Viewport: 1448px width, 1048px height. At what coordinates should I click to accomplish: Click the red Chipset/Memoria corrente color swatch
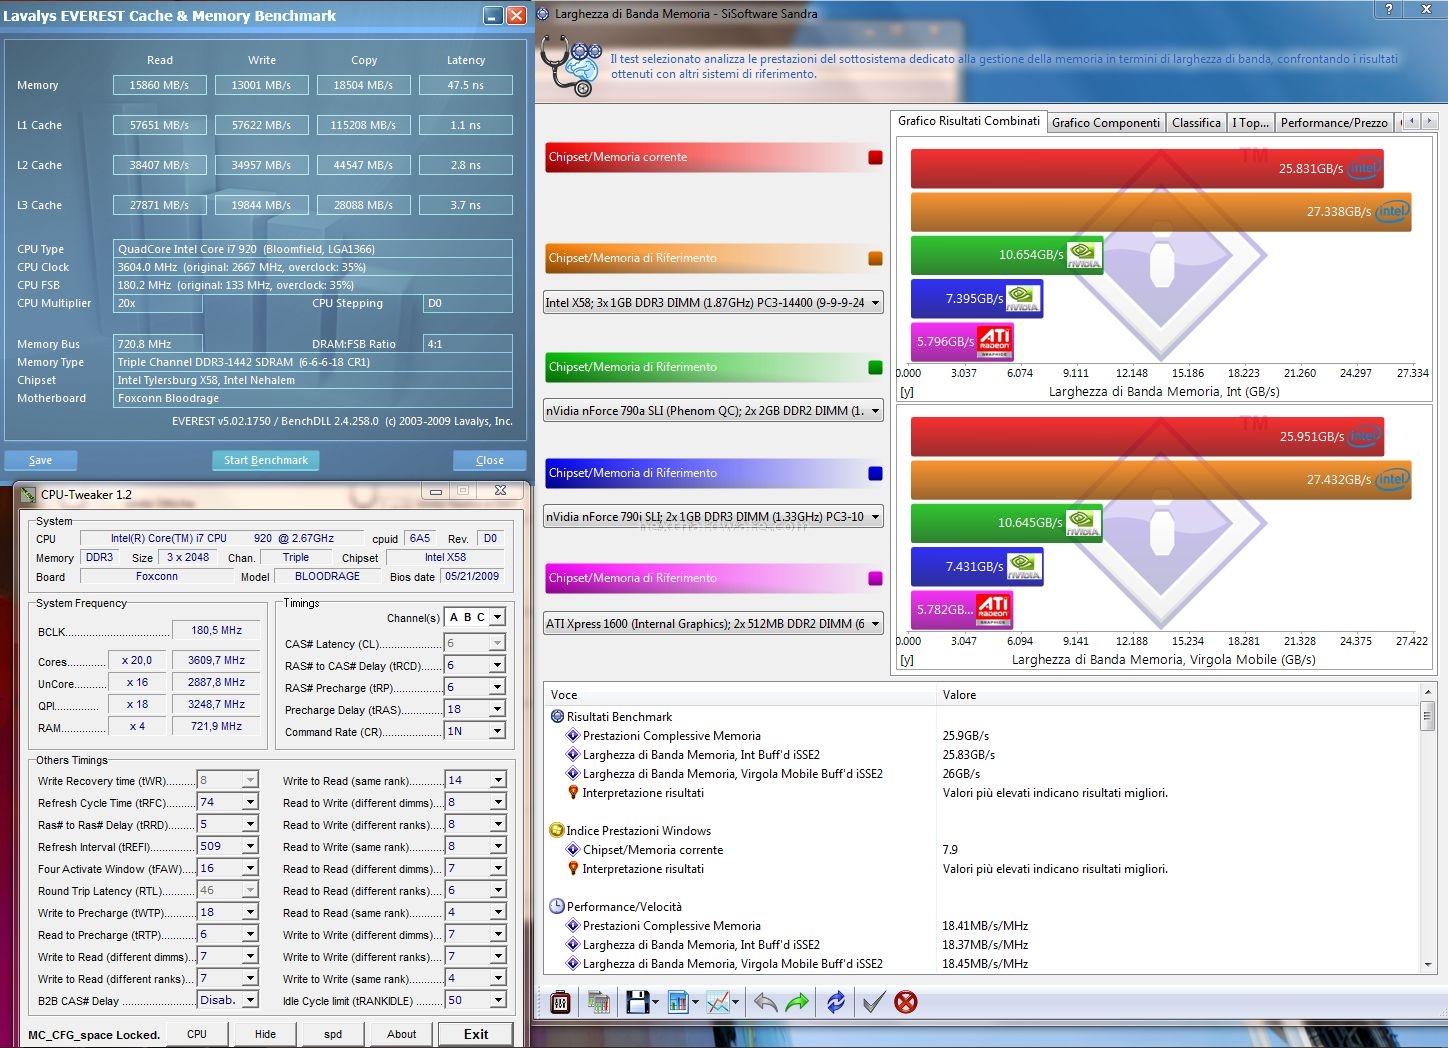click(x=875, y=157)
